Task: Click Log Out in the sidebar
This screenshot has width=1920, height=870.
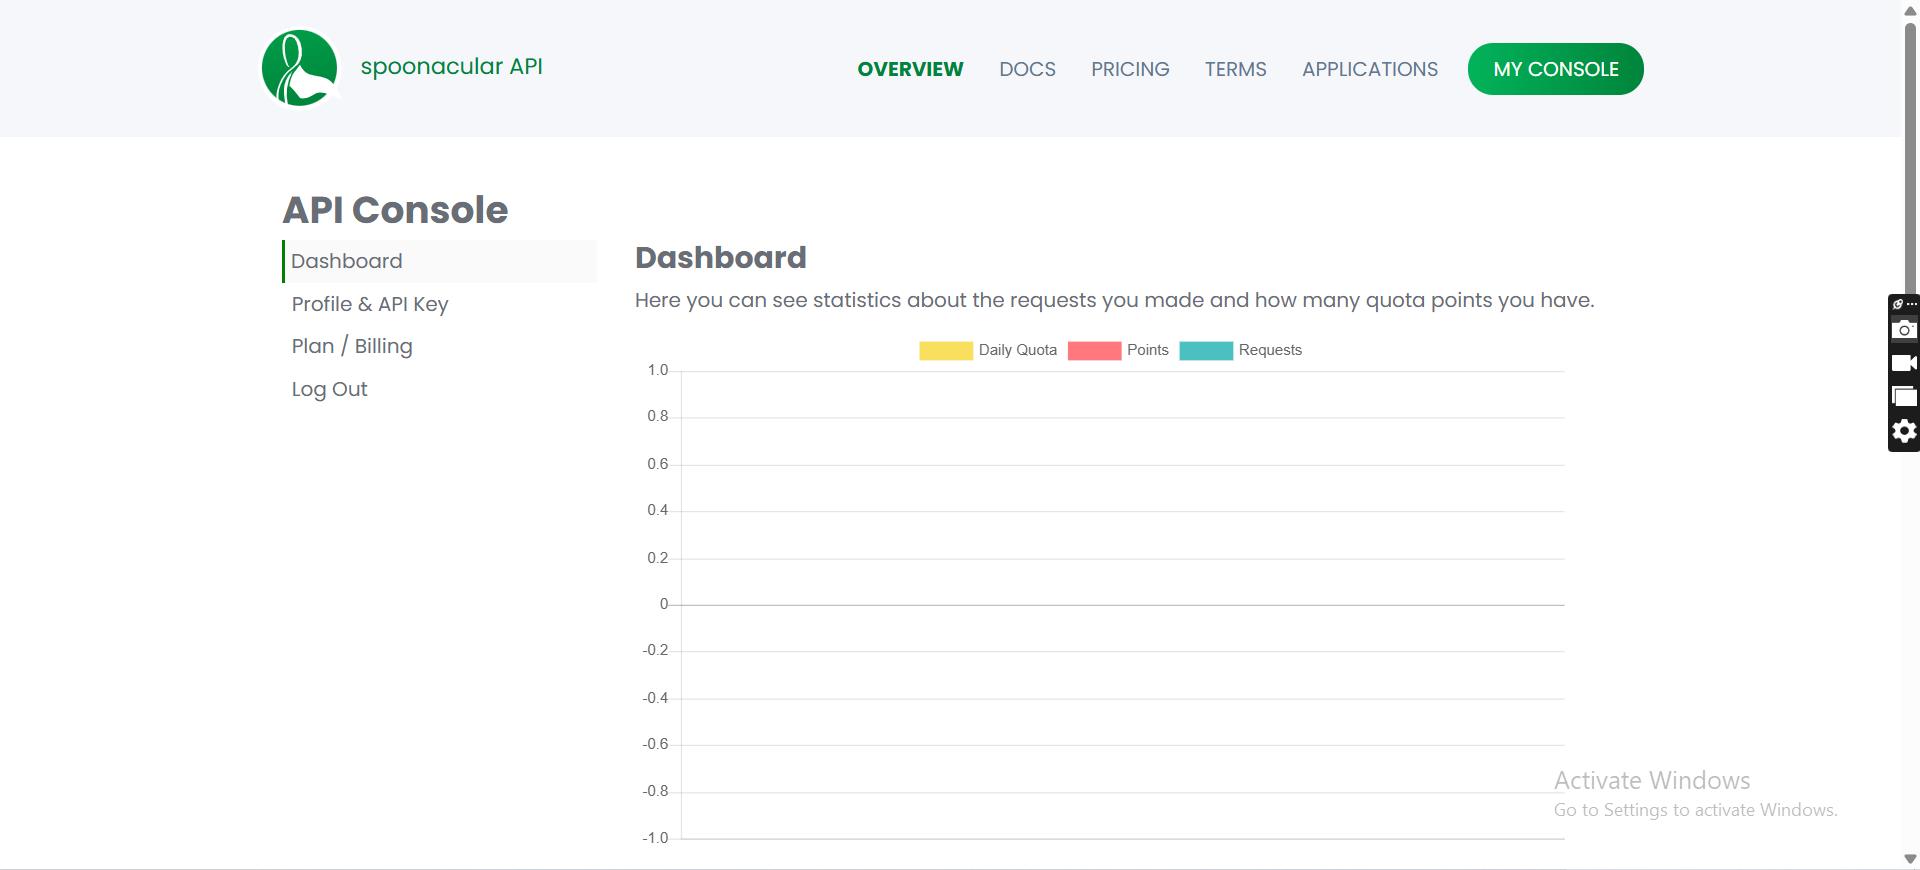Action: [329, 389]
